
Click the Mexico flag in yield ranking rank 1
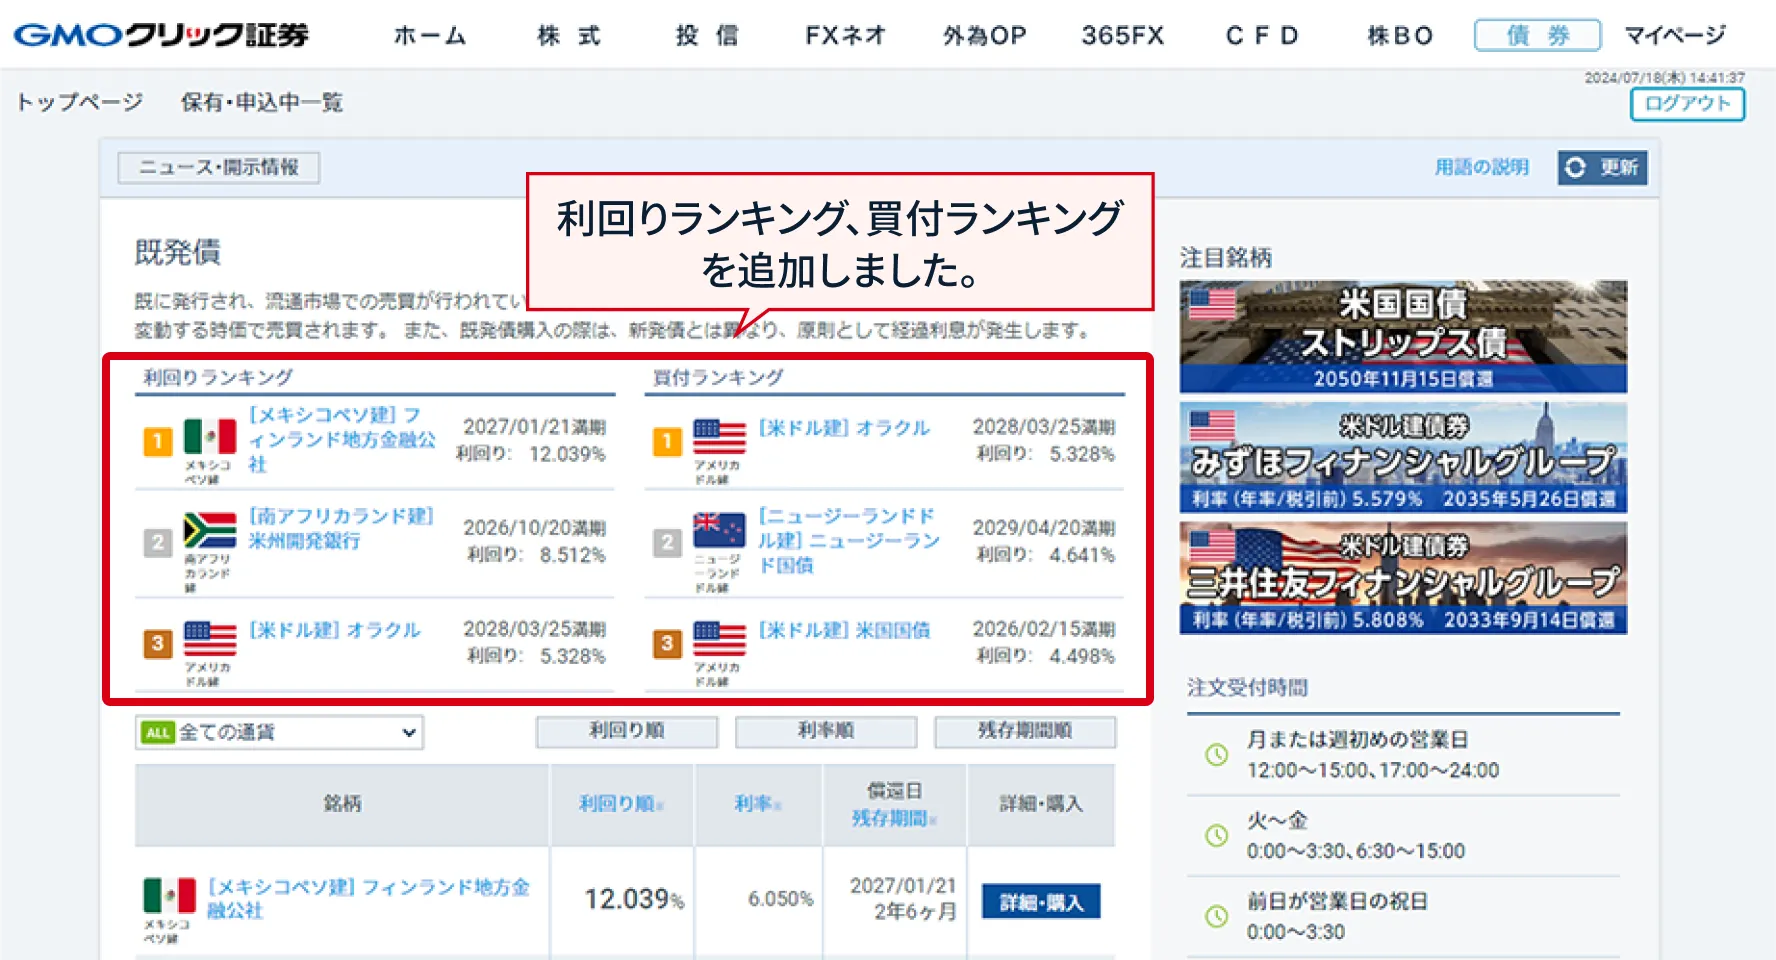[210, 437]
